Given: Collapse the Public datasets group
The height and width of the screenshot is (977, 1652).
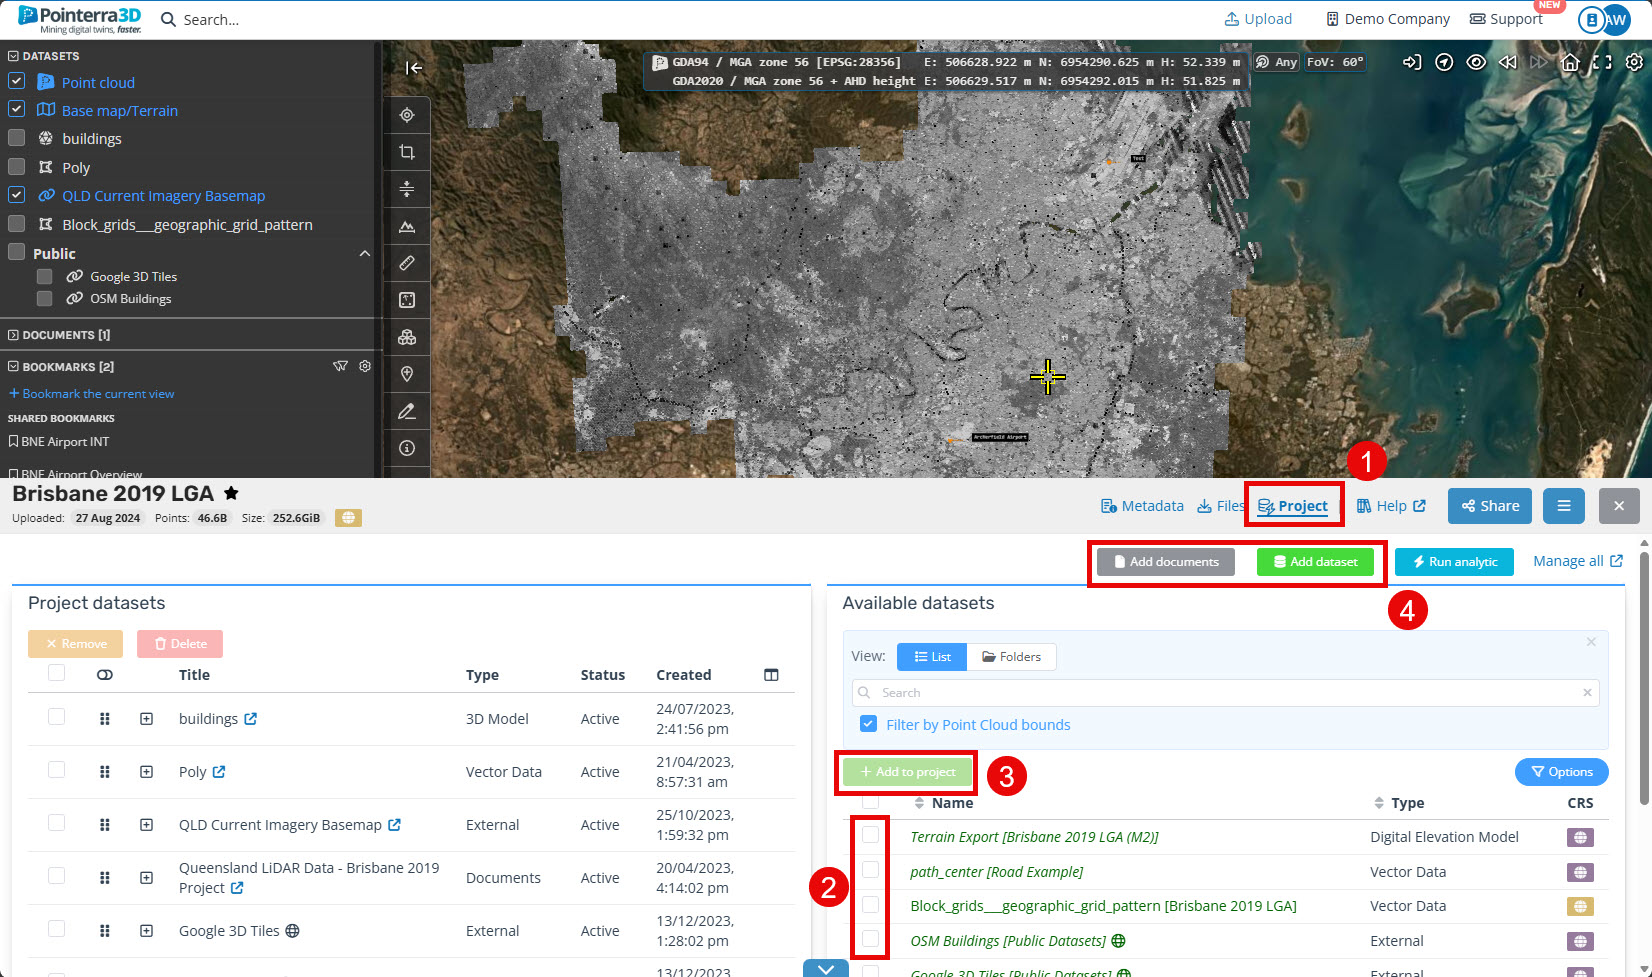Looking at the screenshot, I should pyautogui.click(x=365, y=254).
